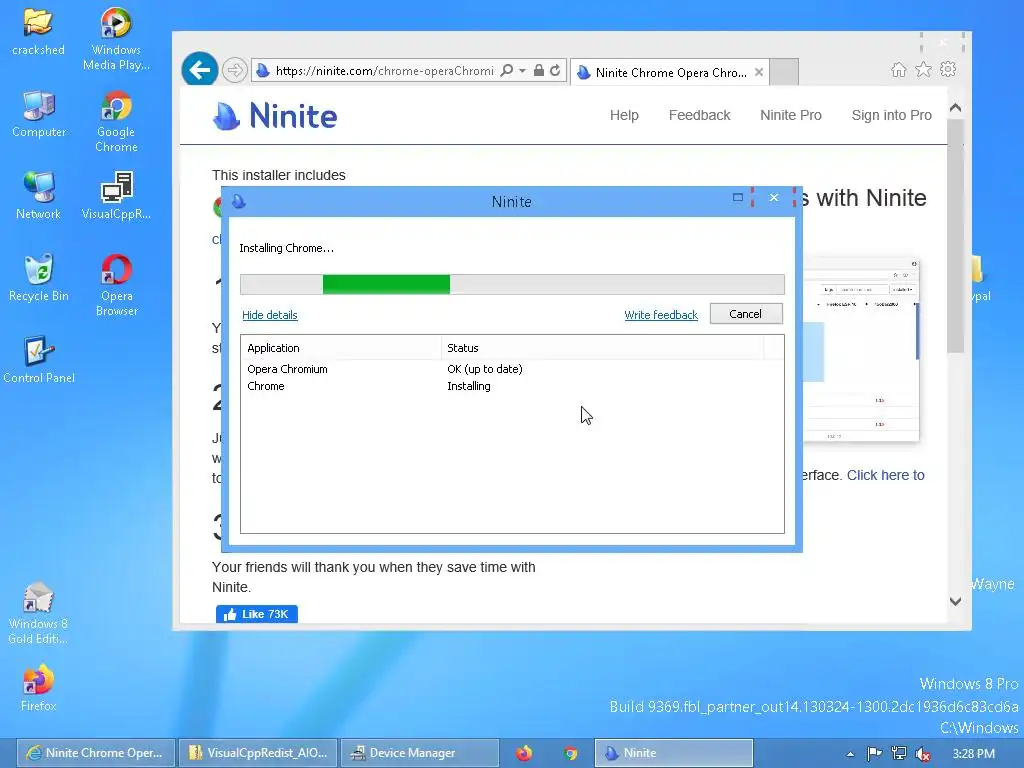Image resolution: width=1024 pixels, height=768 pixels.
Task: Open the Network desktop icon
Action: pos(39,196)
